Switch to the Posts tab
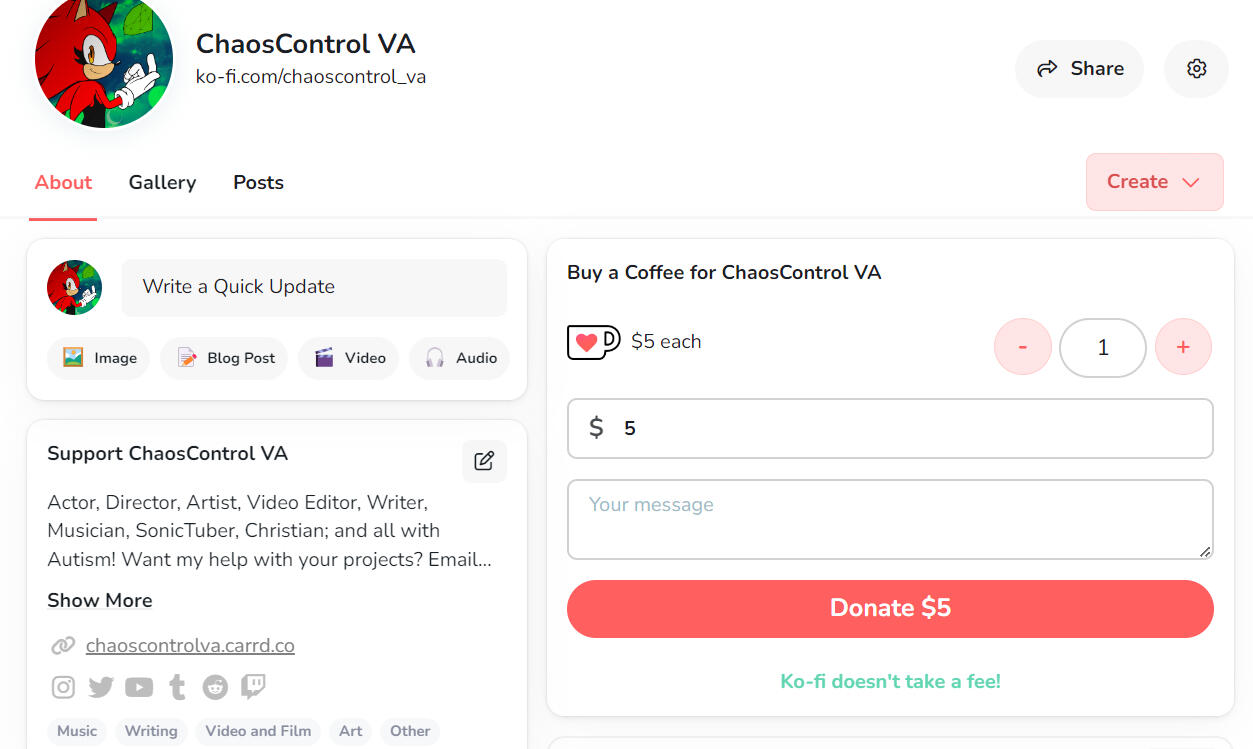This screenshot has height=749, width=1253. (258, 182)
